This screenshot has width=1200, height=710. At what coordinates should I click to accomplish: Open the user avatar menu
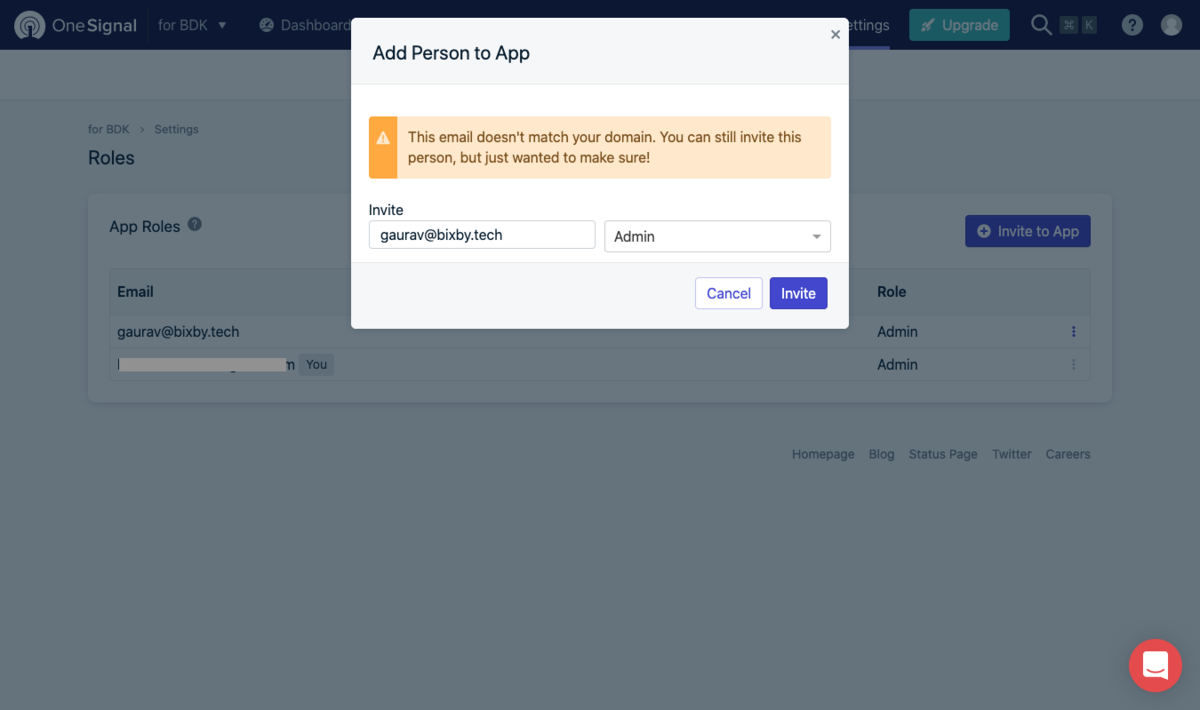tap(1171, 25)
